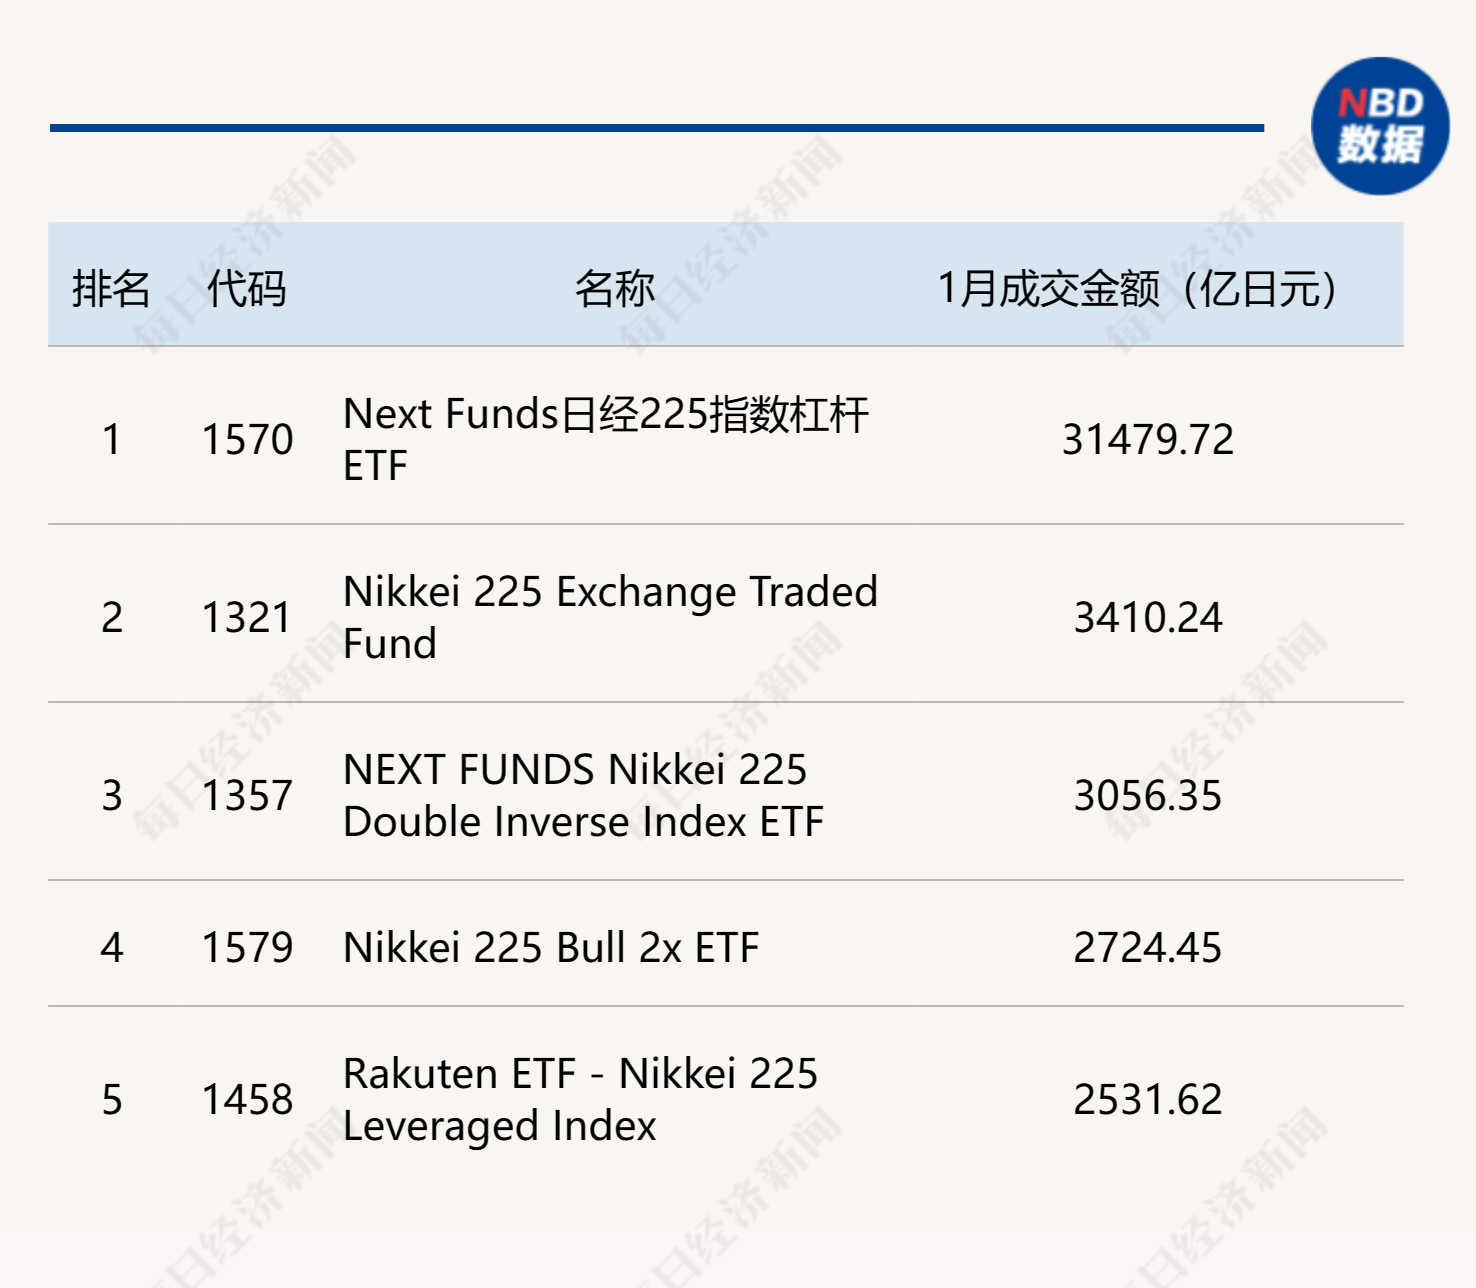Click the 3056.35 amount cell
1476x1288 pixels.
coord(1147,795)
